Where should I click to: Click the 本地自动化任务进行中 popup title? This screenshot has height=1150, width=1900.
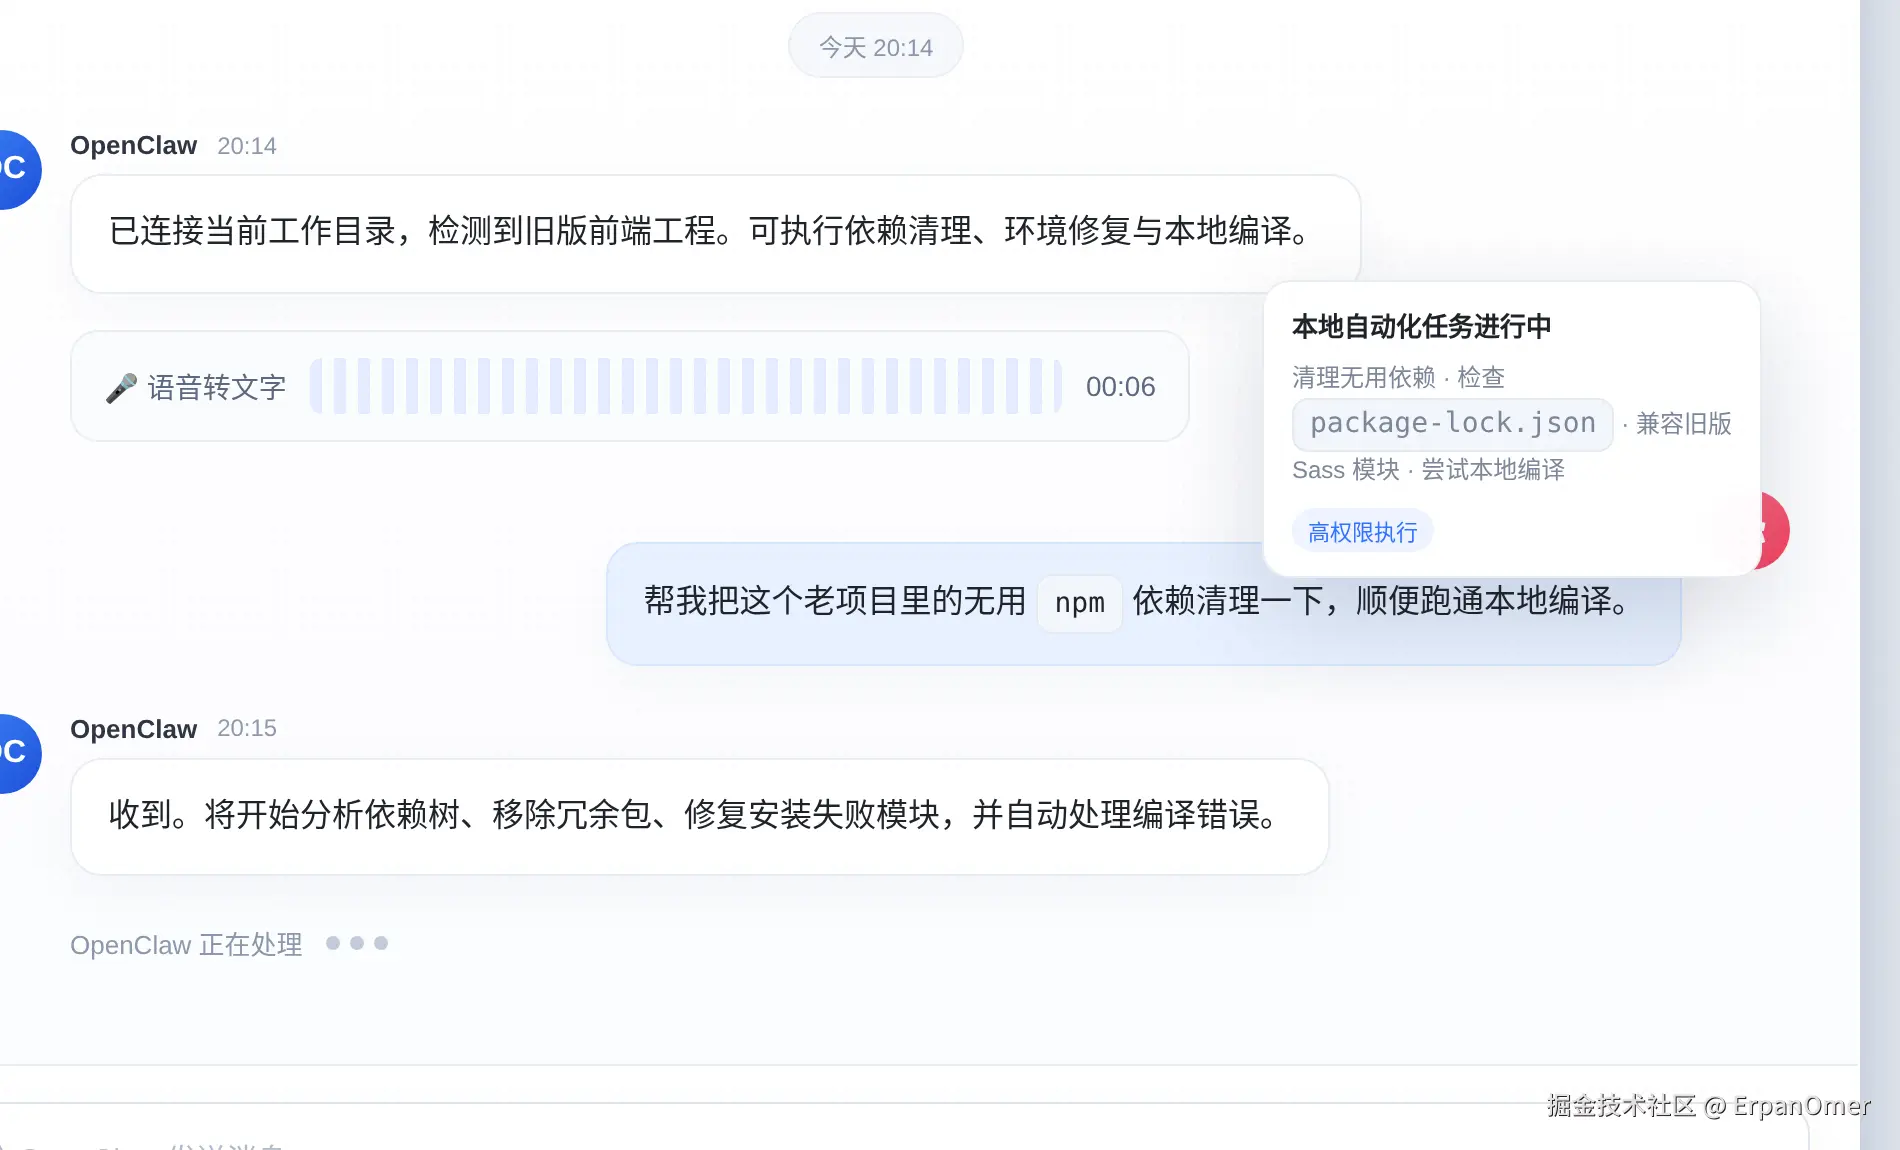click(x=1421, y=326)
